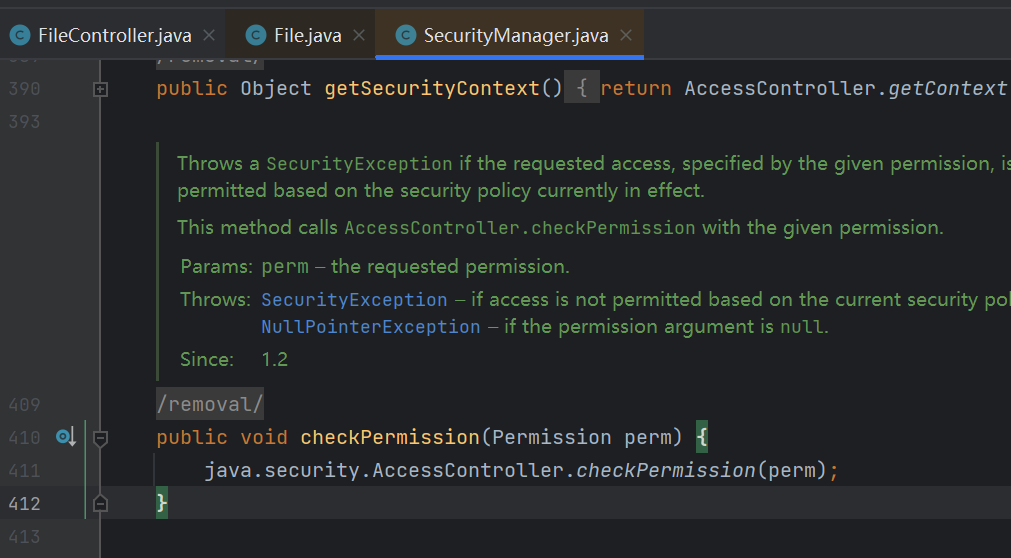The image size is (1011, 558).
Task: Switch to the FileController.java tab
Action: (114, 35)
